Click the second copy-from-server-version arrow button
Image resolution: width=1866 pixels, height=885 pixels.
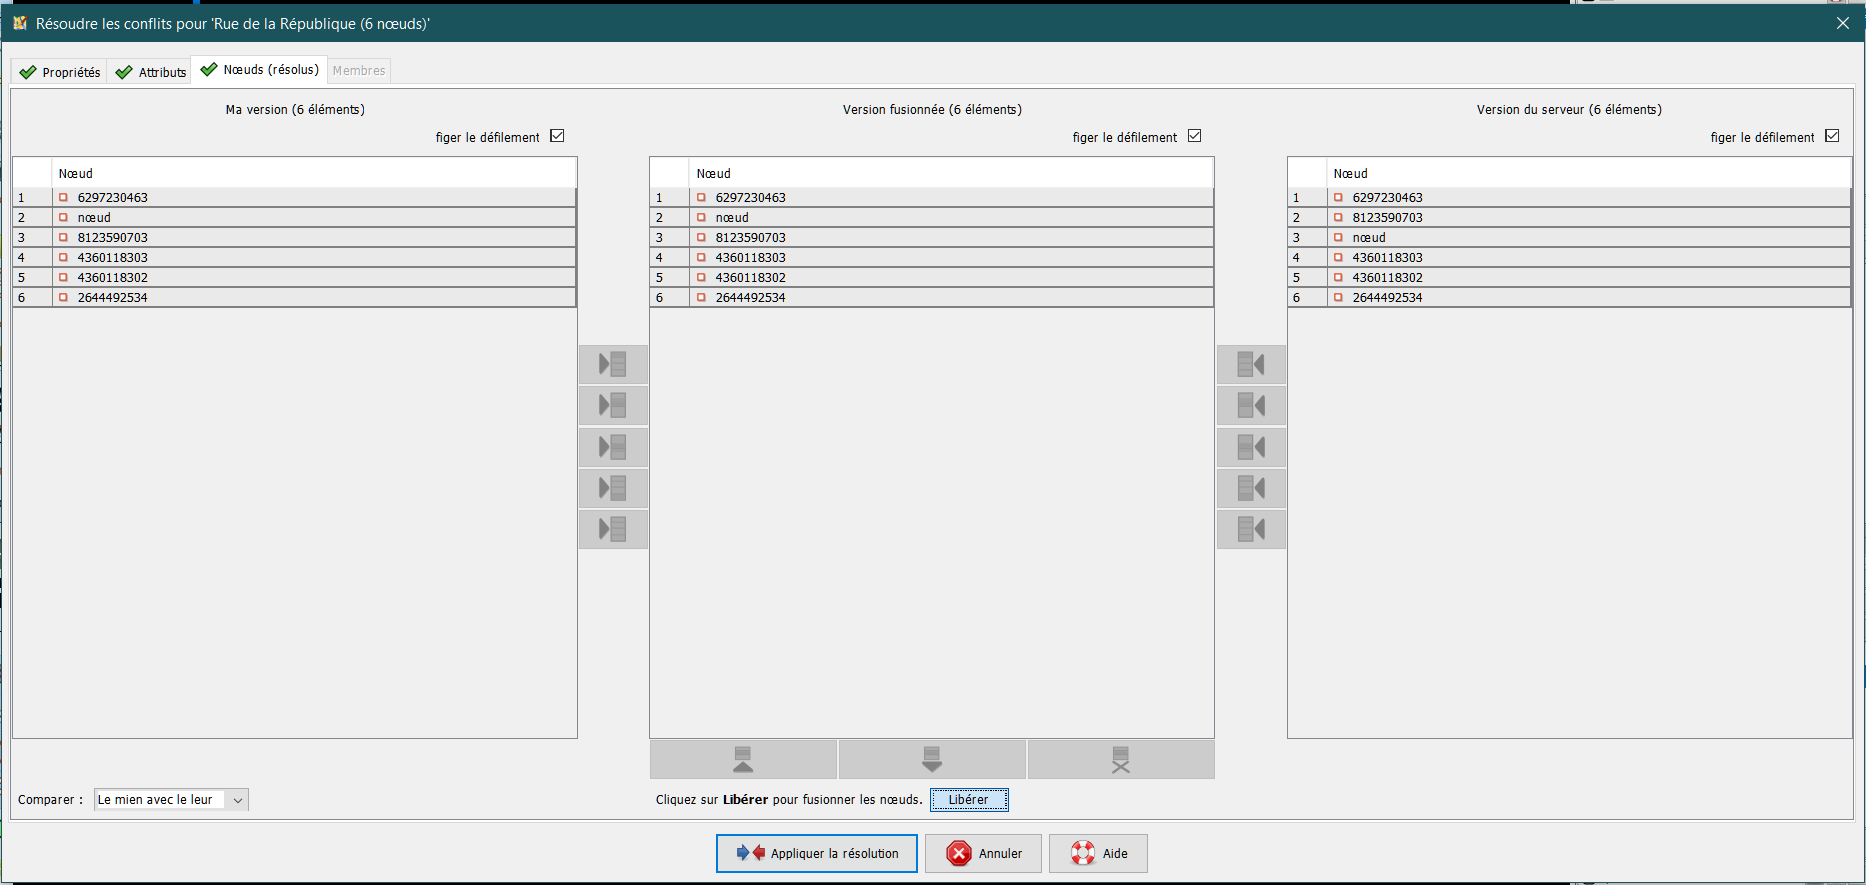click(x=1251, y=405)
